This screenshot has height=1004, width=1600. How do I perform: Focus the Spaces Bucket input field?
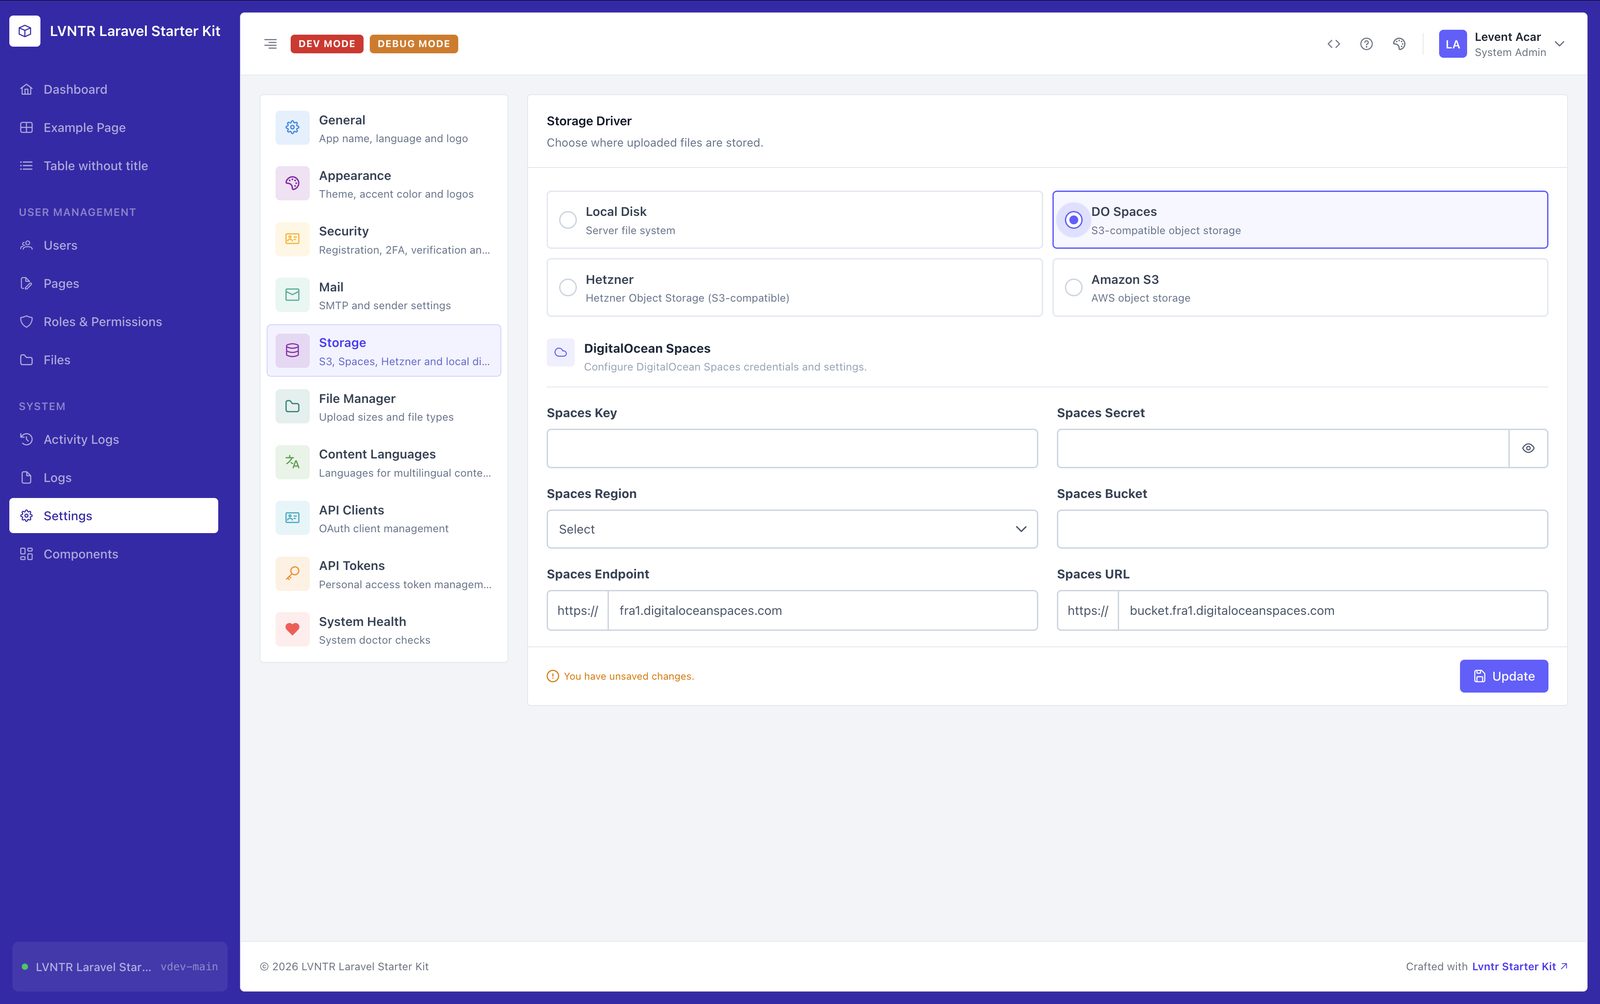[x=1302, y=529]
